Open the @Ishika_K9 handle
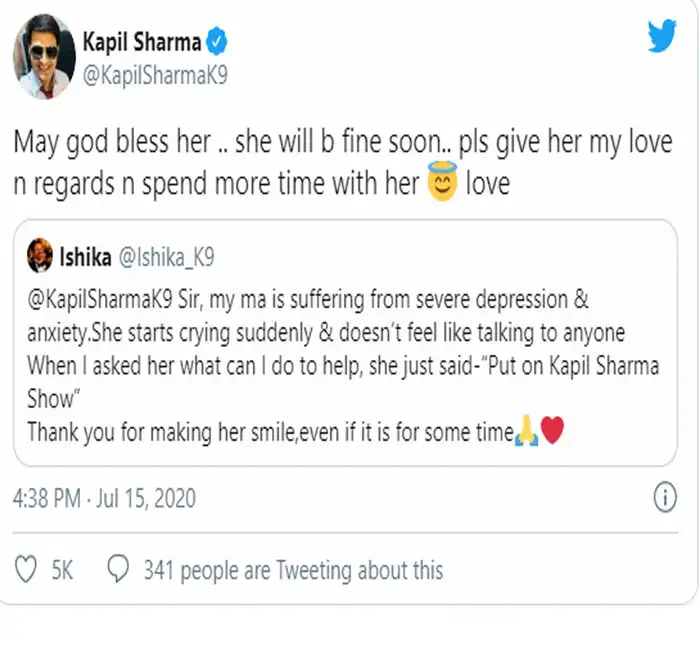This screenshot has width=700, height=662. 168,258
